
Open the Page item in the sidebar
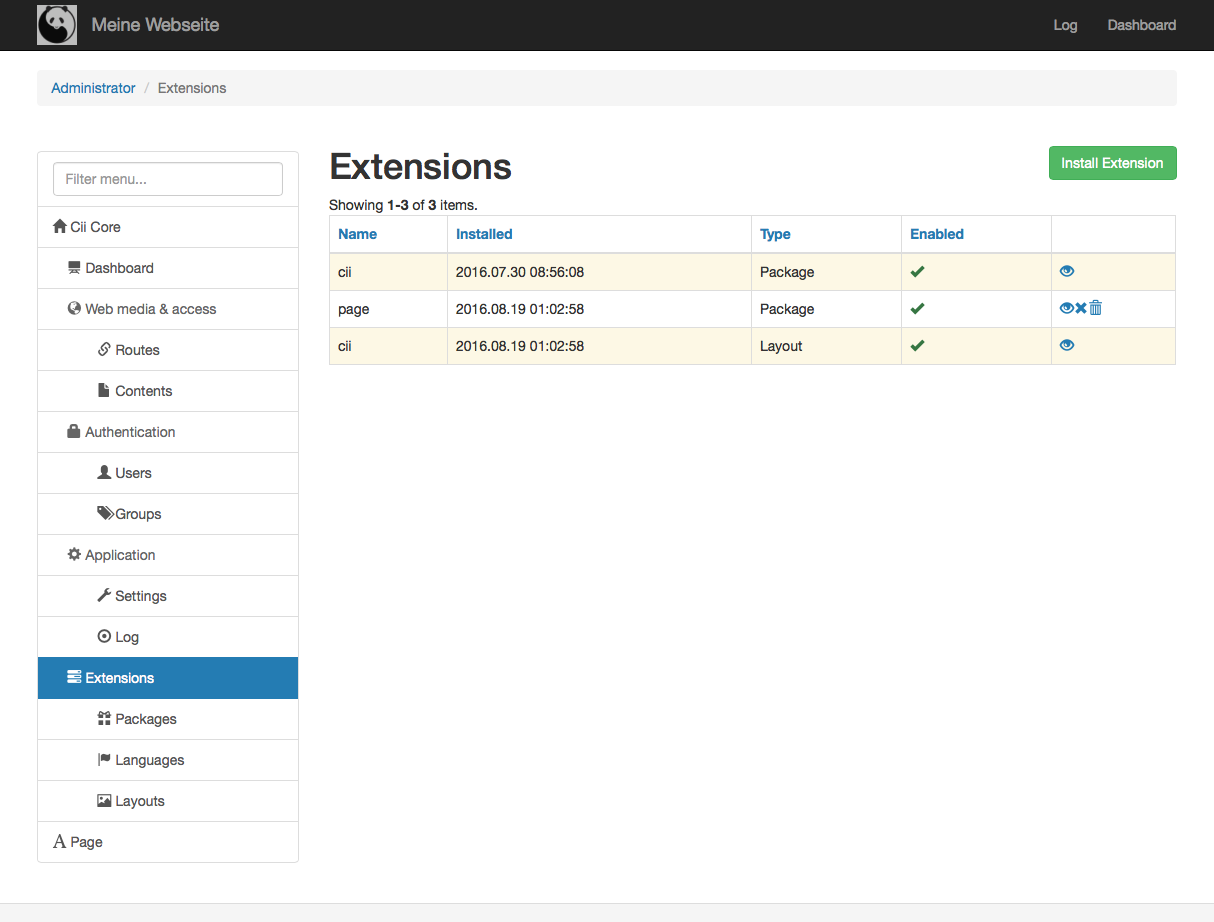click(168, 842)
